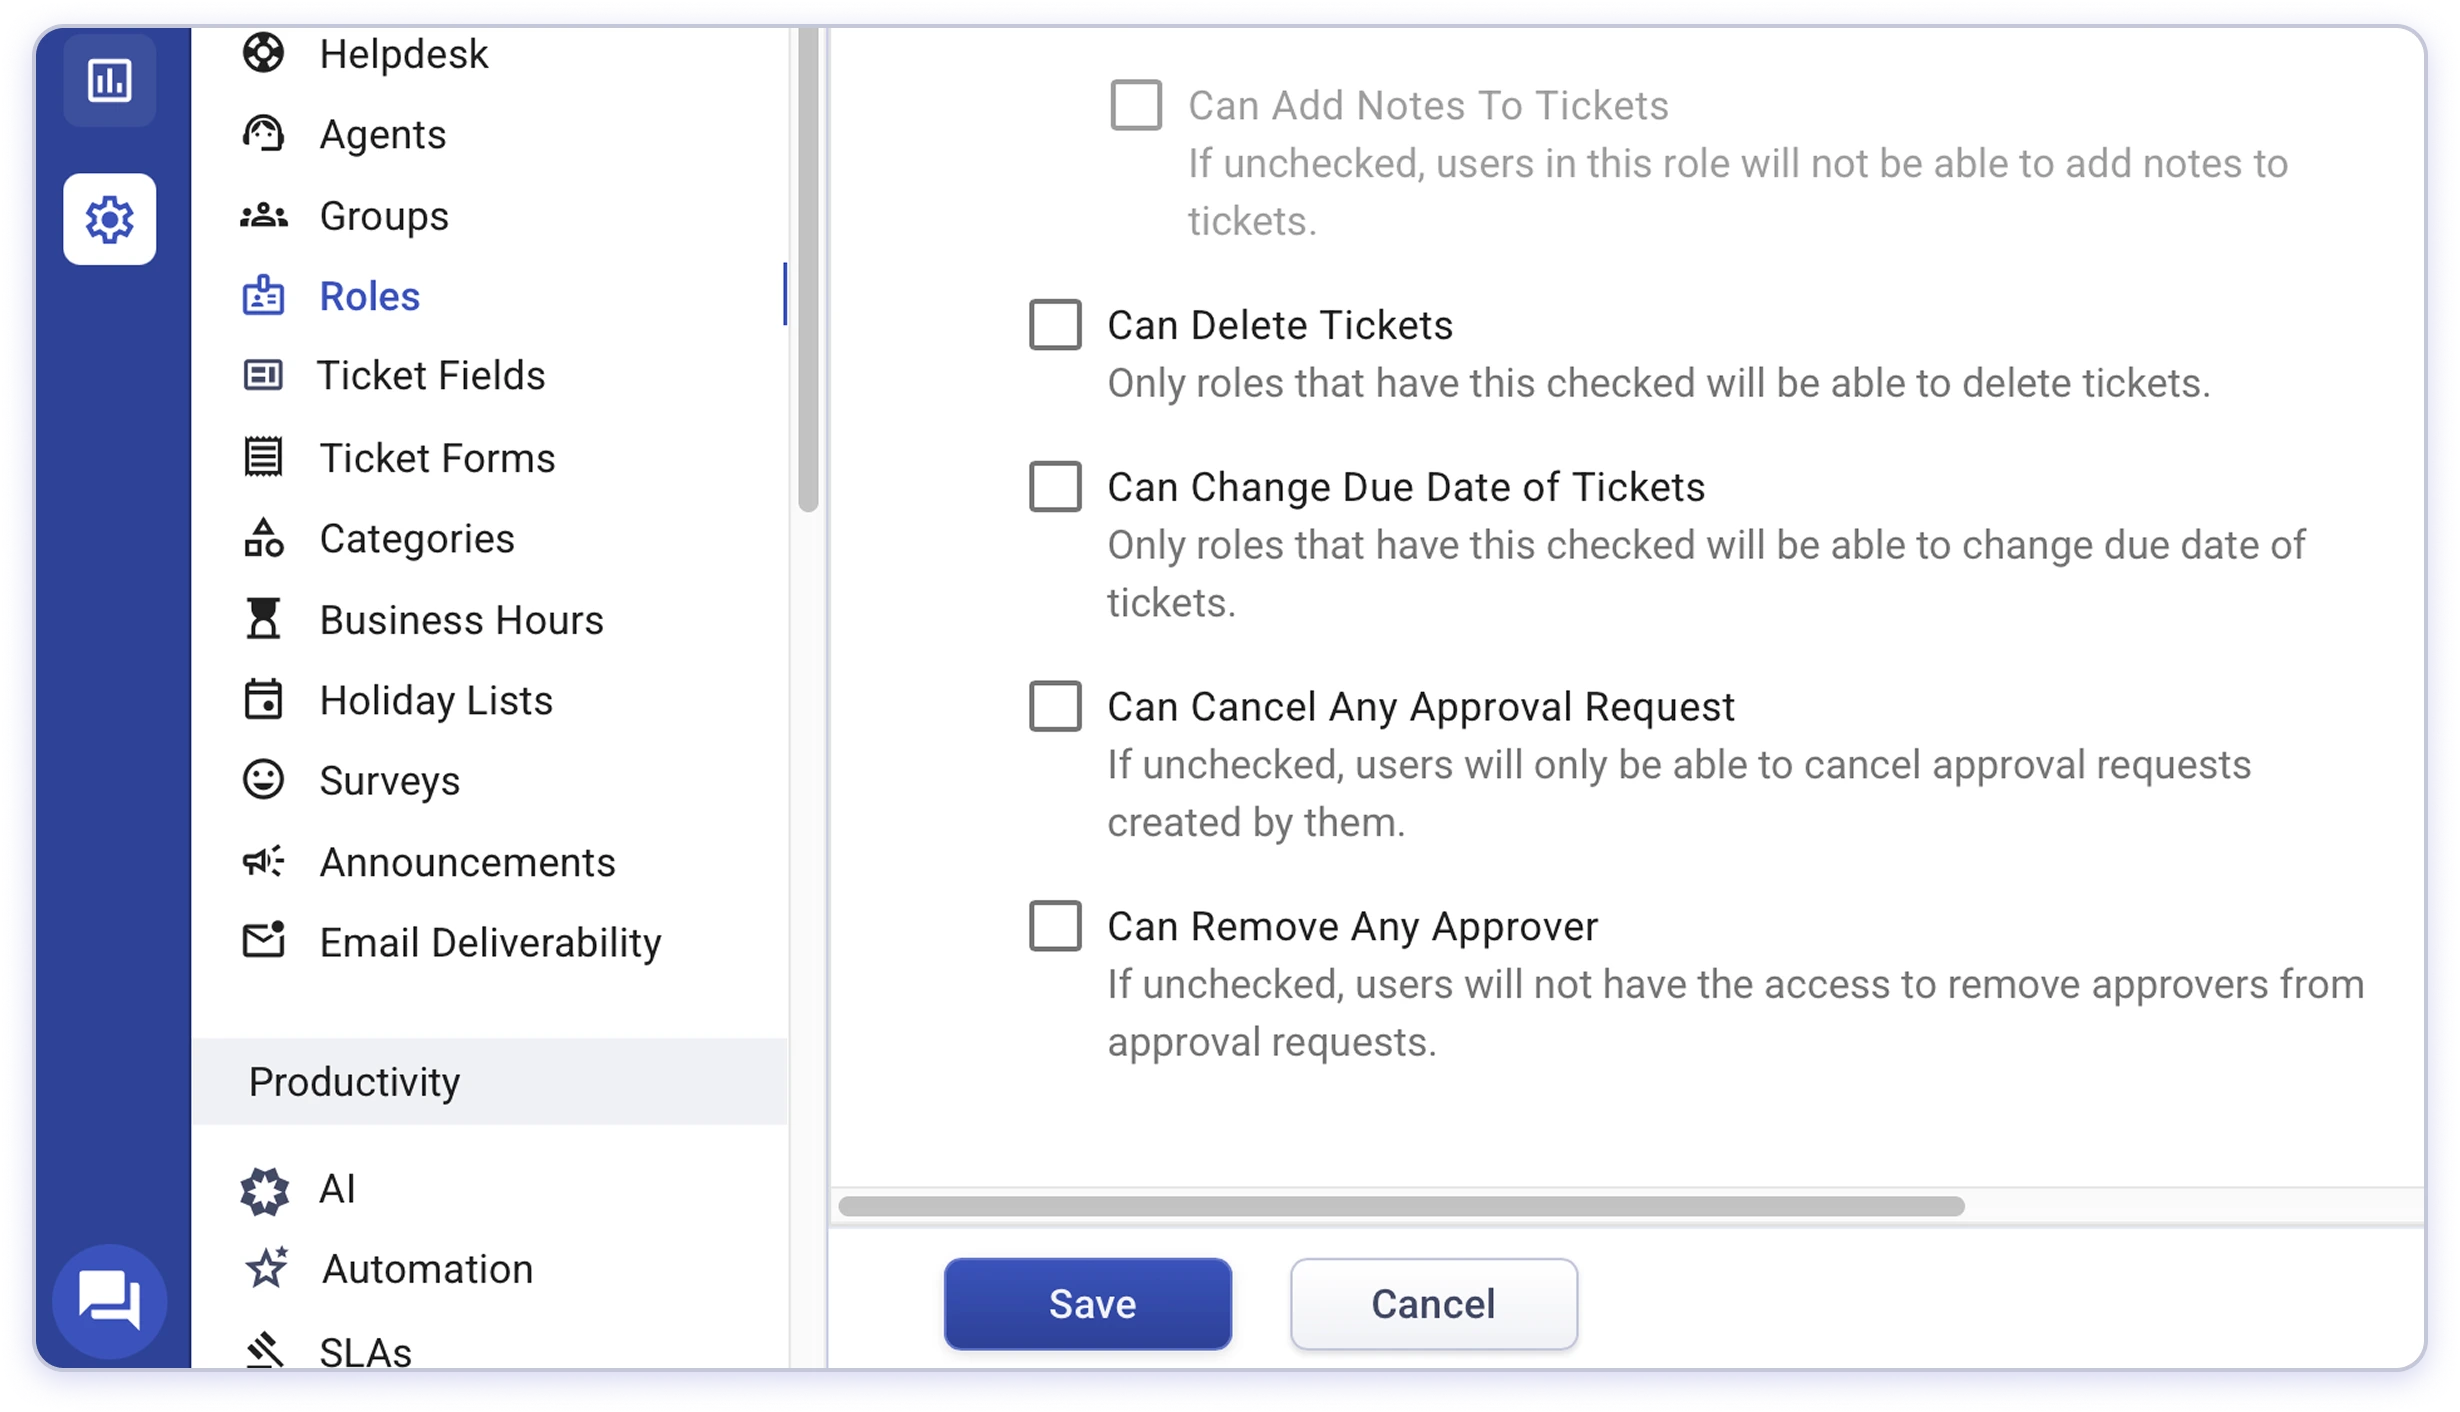2460x1412 pixels.
Task: Select the Agents headset icon
Action: (263, 134)
